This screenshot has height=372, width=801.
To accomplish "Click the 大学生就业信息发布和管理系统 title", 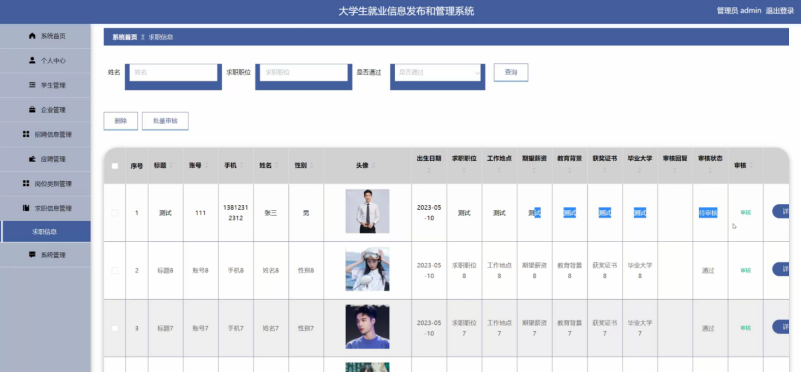I will (406, 11).
